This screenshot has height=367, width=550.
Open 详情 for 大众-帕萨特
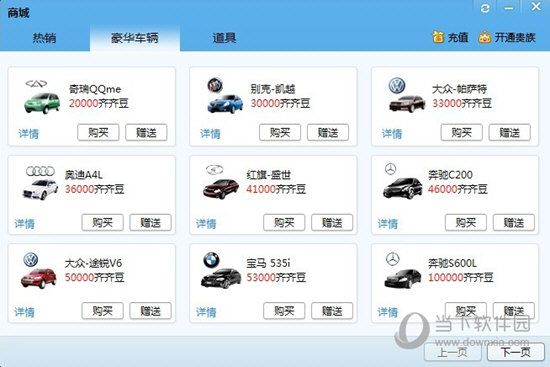coord(392,134)
